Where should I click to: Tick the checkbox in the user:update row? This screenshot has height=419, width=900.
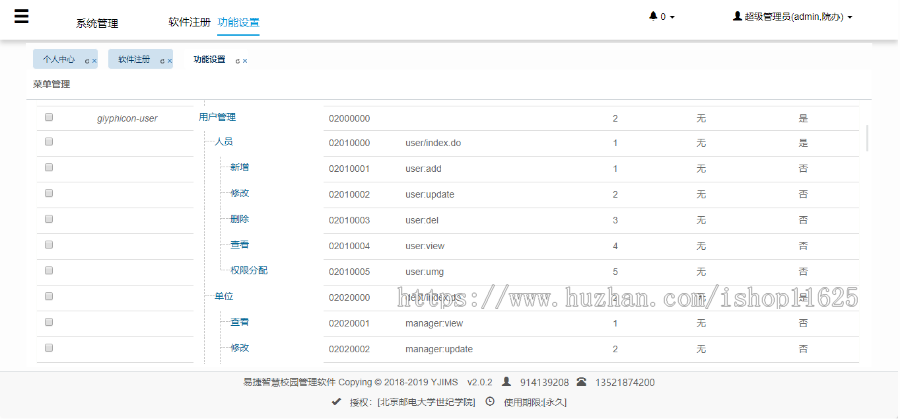(x=49, y=193)
